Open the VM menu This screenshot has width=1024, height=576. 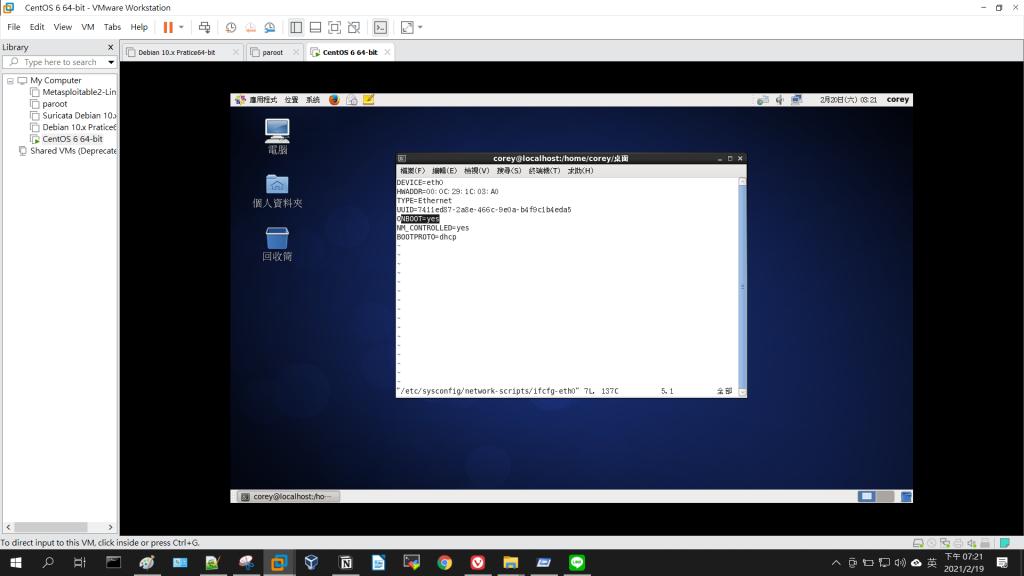pos(88,27)
